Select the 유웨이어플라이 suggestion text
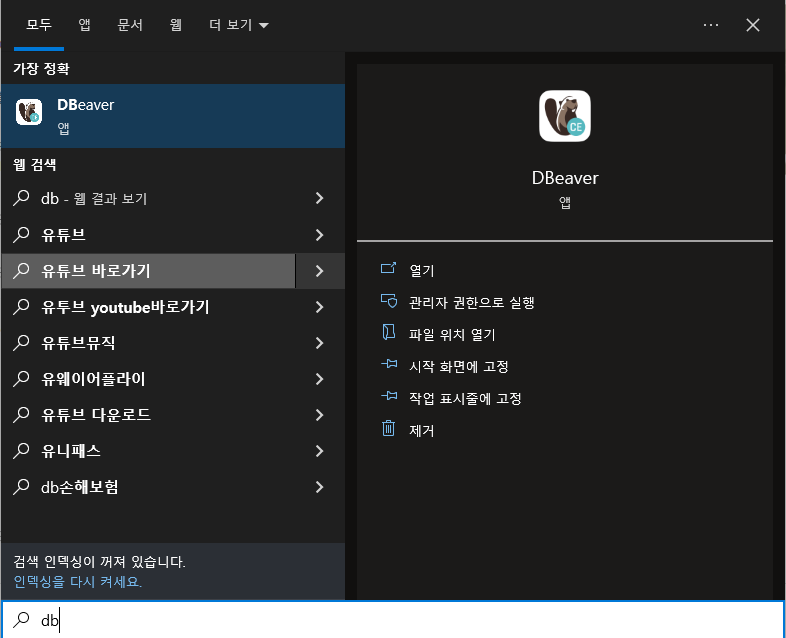The image size is (786, 638). tap(93, 379)
